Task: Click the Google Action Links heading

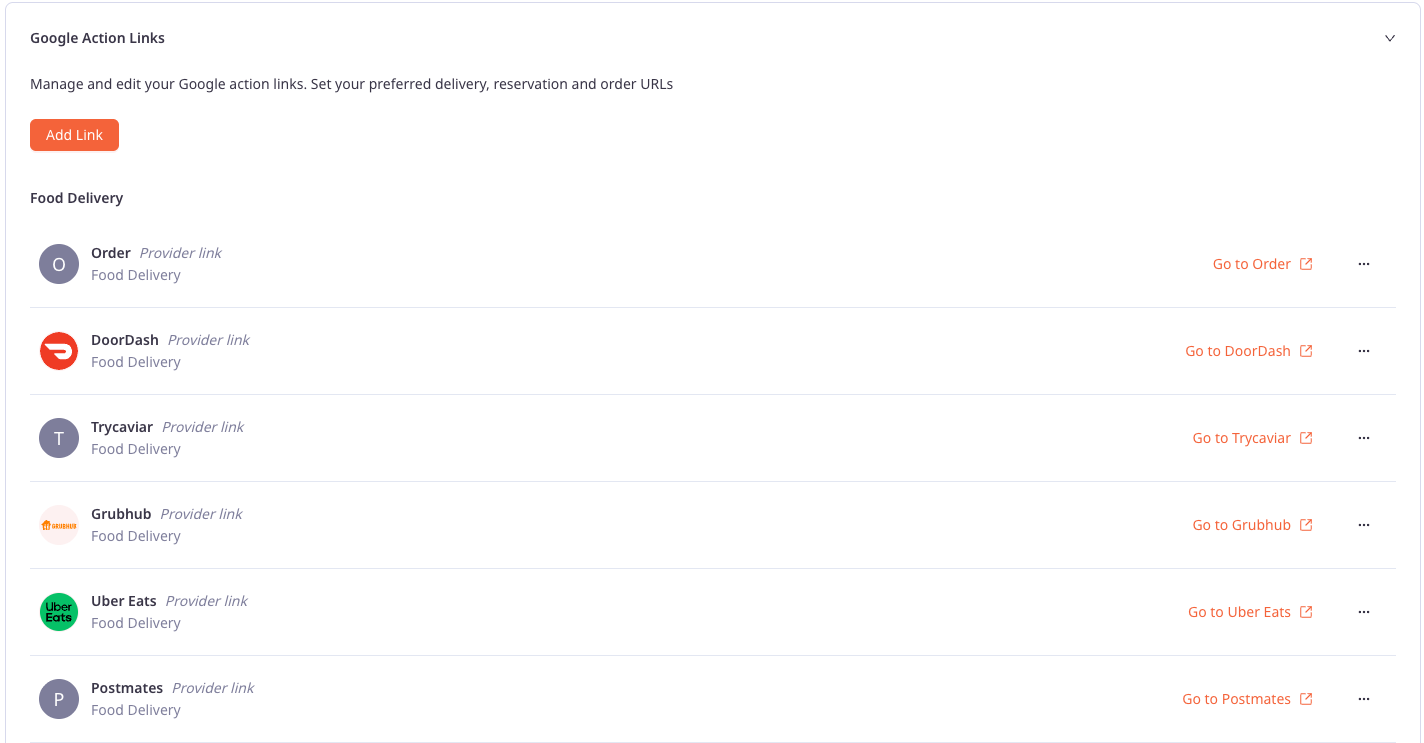Action: click(97, 38)
